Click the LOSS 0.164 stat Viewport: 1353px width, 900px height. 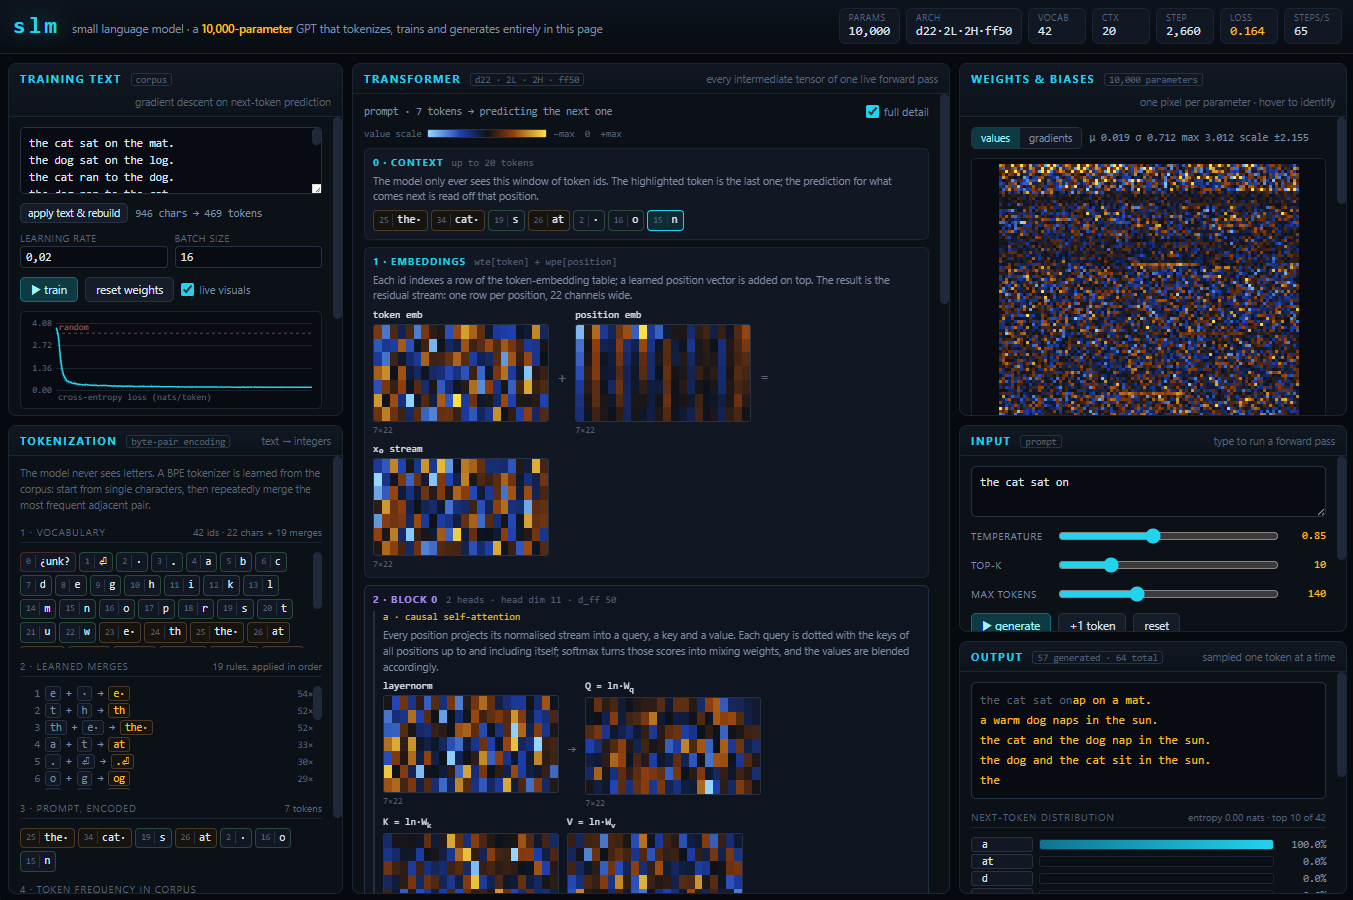click(x=1249, y=26)
